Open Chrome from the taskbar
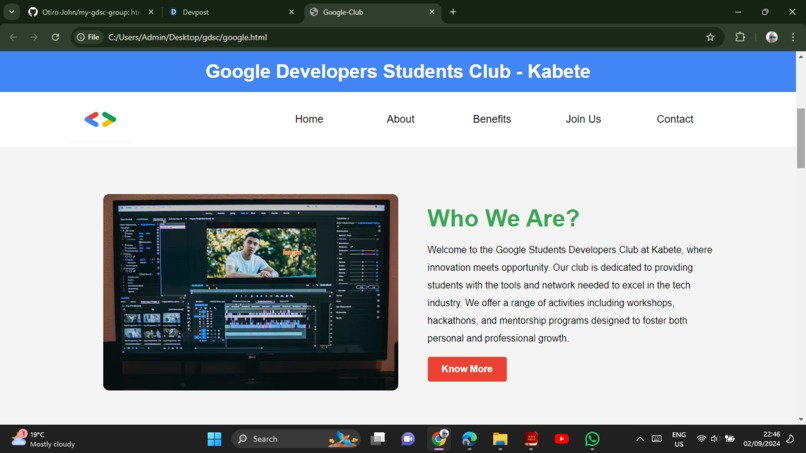This screenshot has height=453, width=806. (439, 439)
